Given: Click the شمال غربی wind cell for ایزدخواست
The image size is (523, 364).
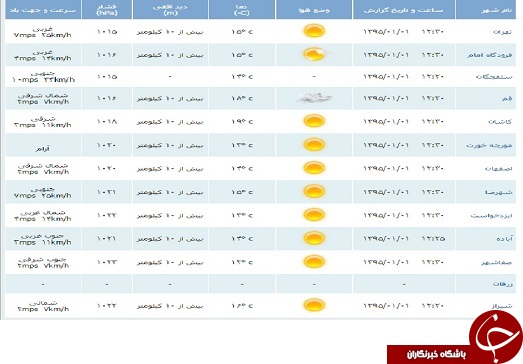Looking at the screenshot, I should tap(43, 216).
